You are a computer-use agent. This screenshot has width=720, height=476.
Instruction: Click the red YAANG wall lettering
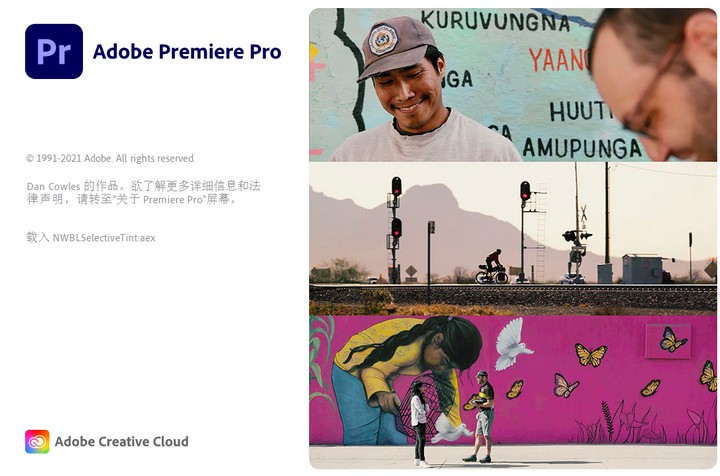coord(559,60)
